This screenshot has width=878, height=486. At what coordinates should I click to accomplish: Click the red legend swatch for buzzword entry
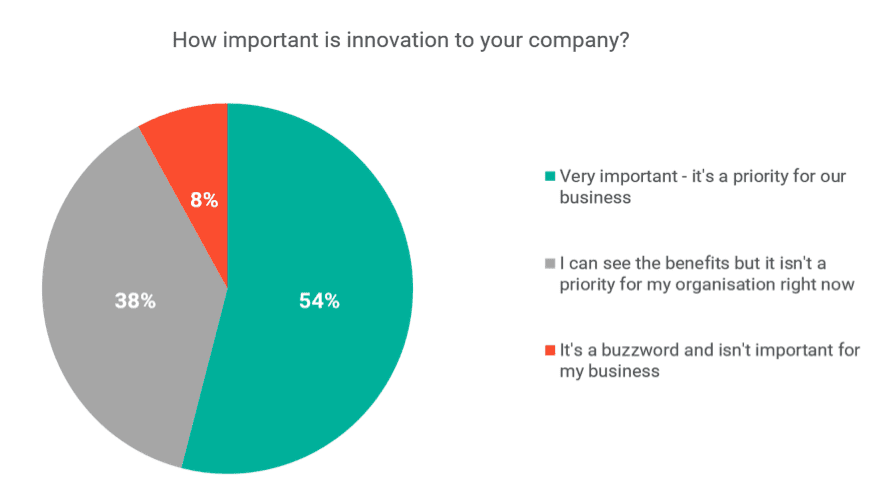click(549, 350)
